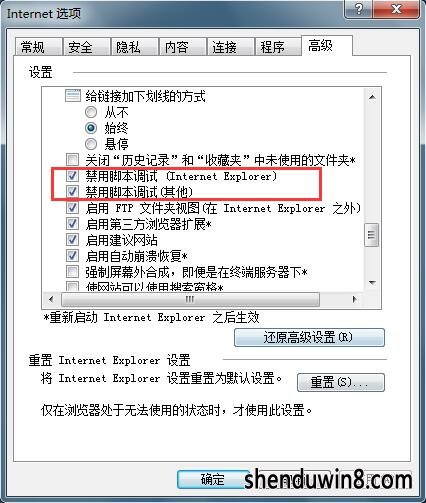426x503 pixels.
Task: Uncheck 禁用脚本调试 (Internet Explorer) checkbox
Action: pyautogui.click(x=72, y=176)
